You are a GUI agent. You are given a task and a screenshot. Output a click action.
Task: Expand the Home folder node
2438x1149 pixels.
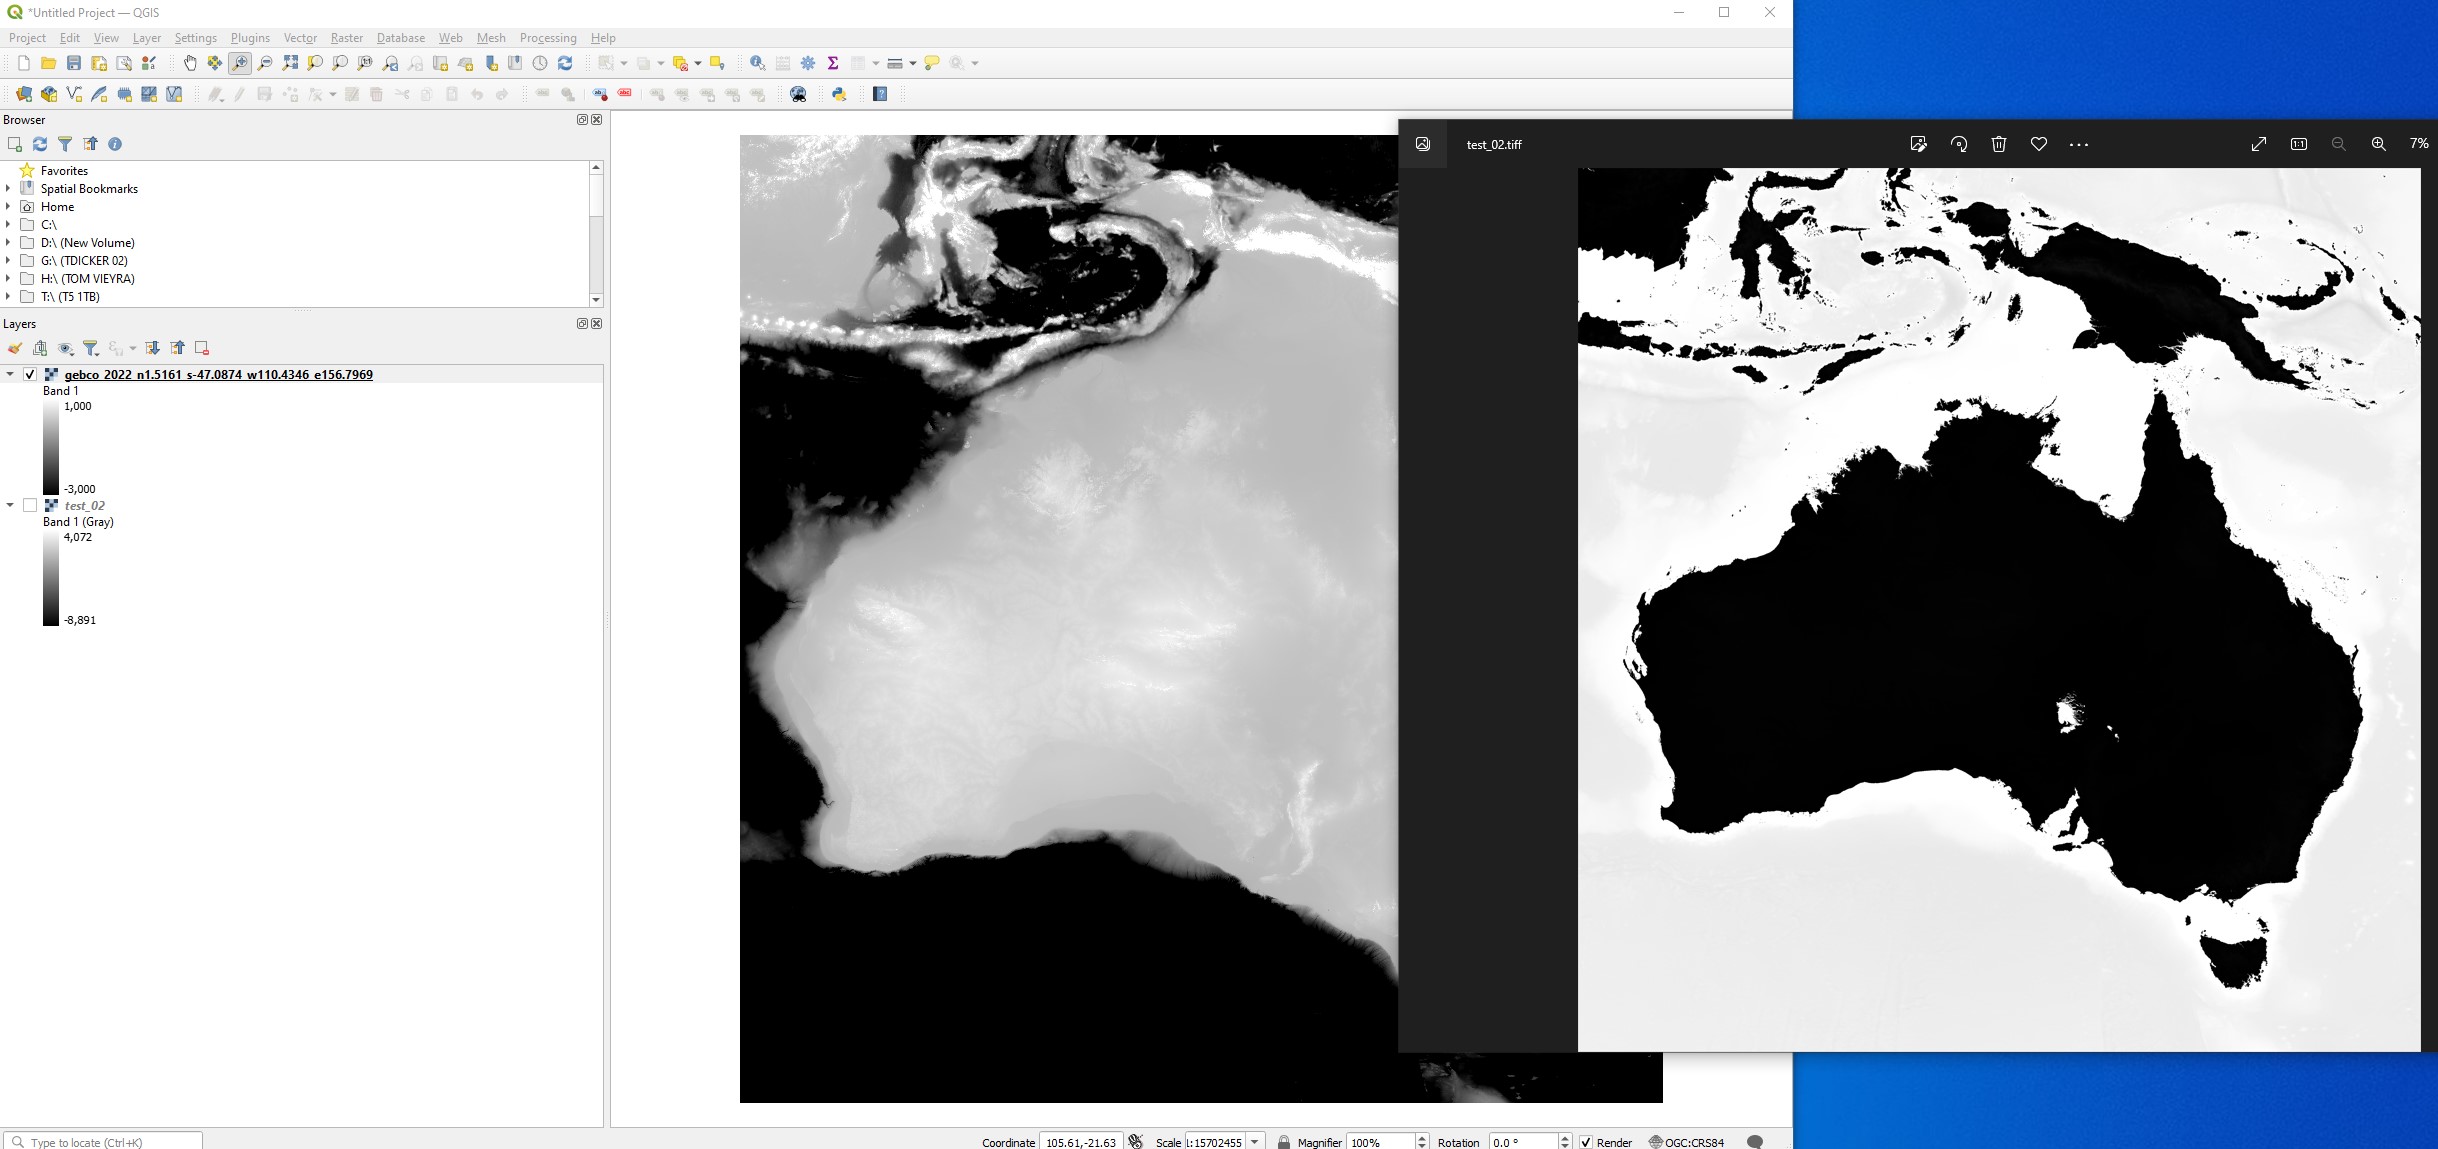coord(8,206)
